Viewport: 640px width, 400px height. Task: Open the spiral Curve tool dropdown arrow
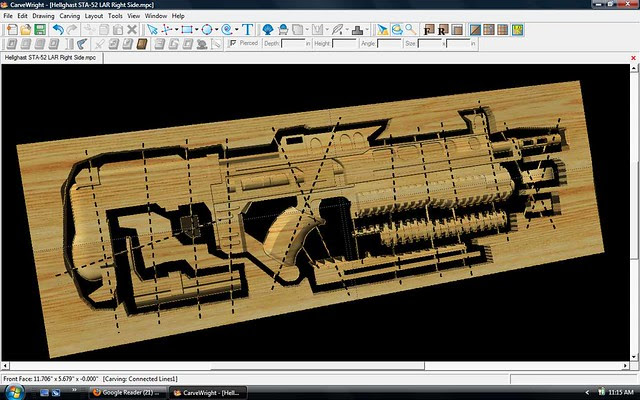click(237, 29)
